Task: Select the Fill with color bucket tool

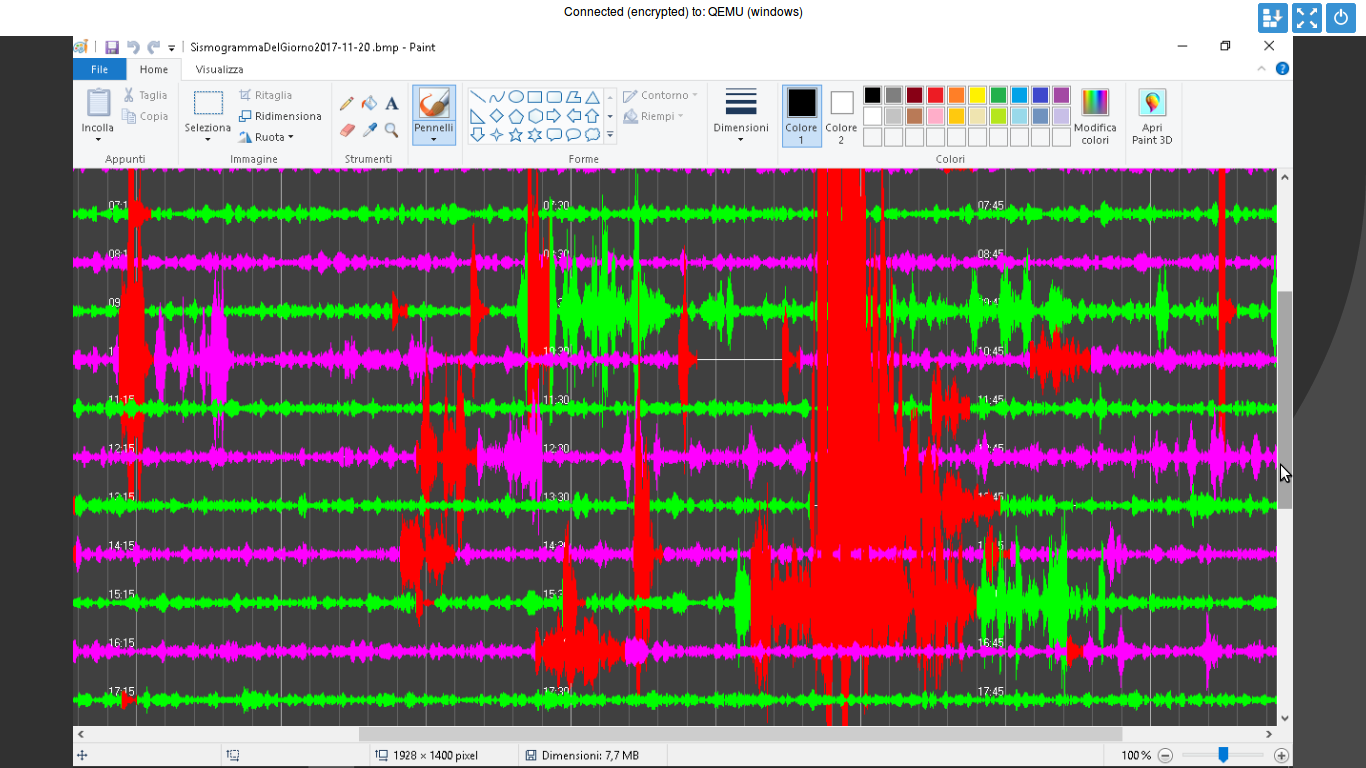Action: coord(369,103)
